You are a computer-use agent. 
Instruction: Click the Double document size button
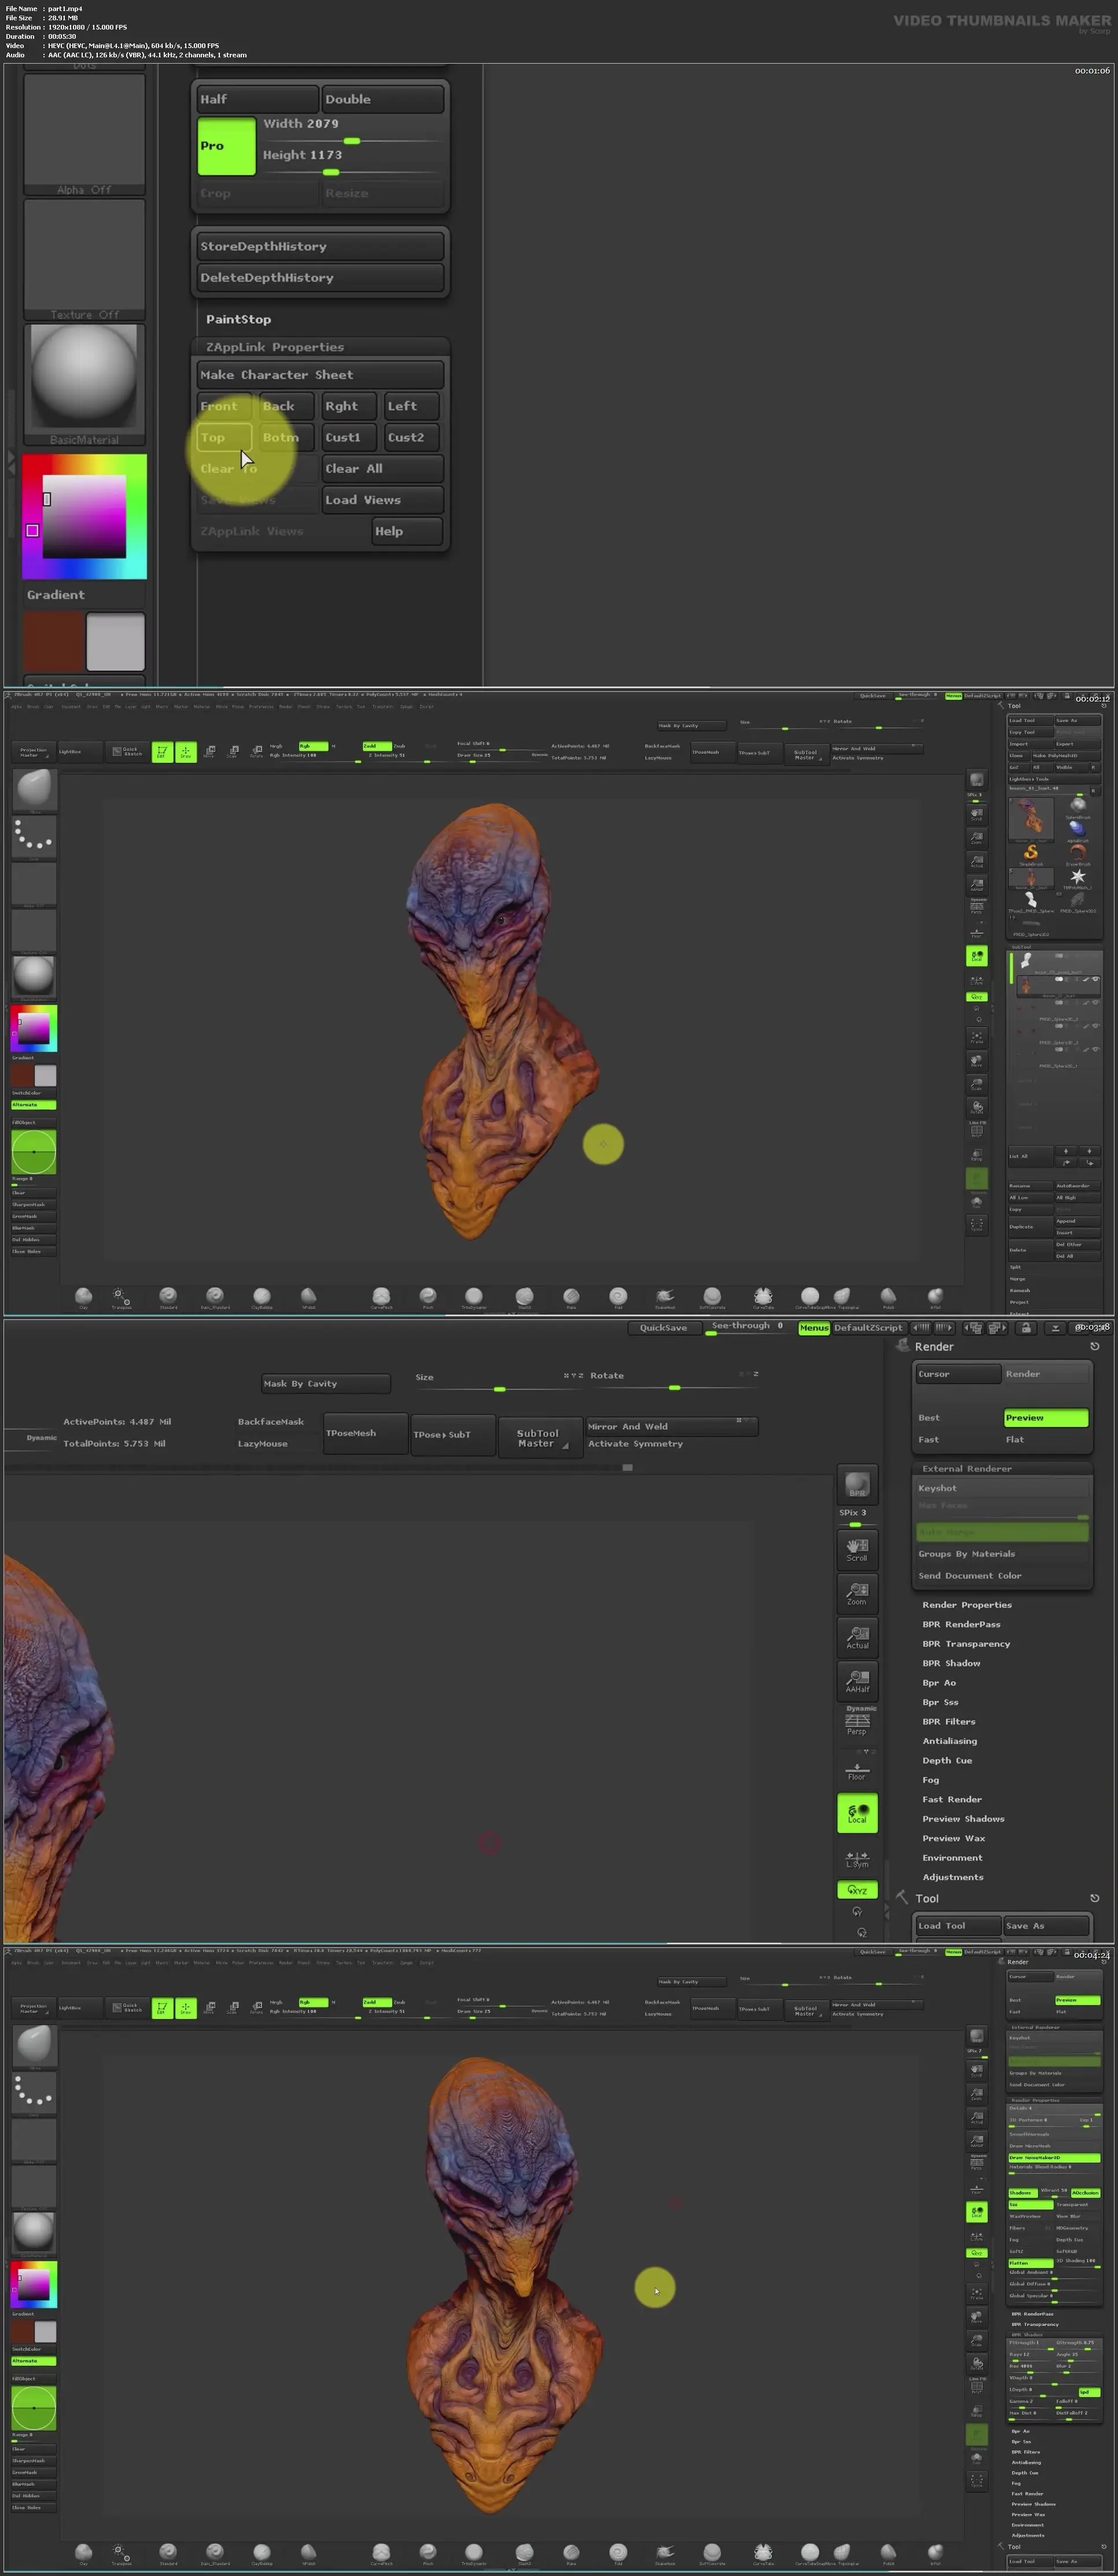pos(382,99)
